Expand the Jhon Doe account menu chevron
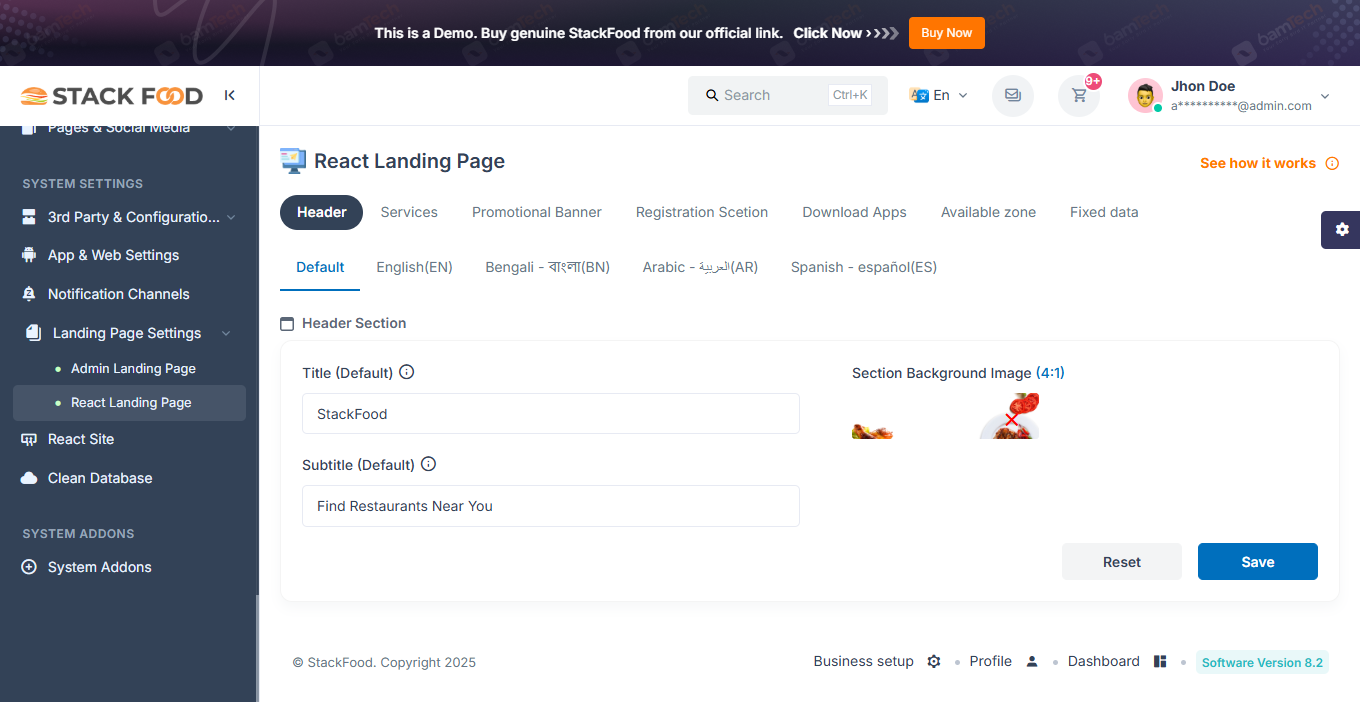 pos(1325,96)
